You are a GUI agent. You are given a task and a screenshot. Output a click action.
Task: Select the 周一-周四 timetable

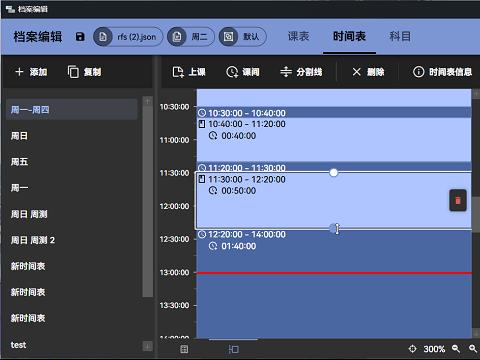[x=72, y=109]
